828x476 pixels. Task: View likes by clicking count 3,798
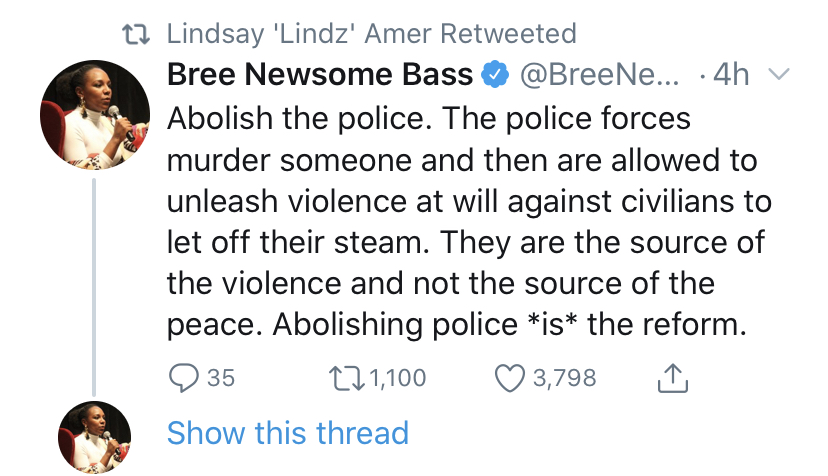[564, 378]
